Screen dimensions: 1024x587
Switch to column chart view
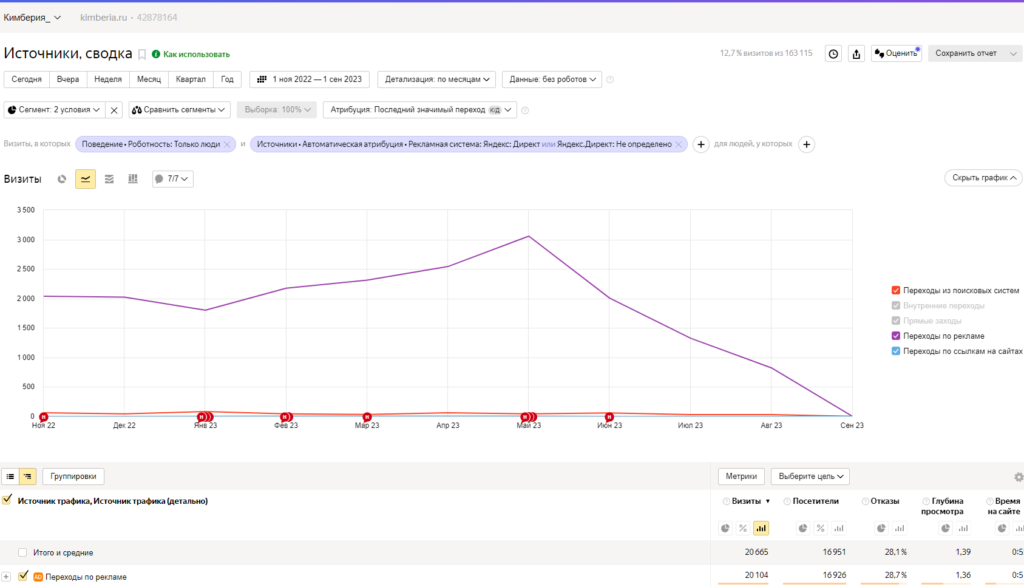point(133,179)
